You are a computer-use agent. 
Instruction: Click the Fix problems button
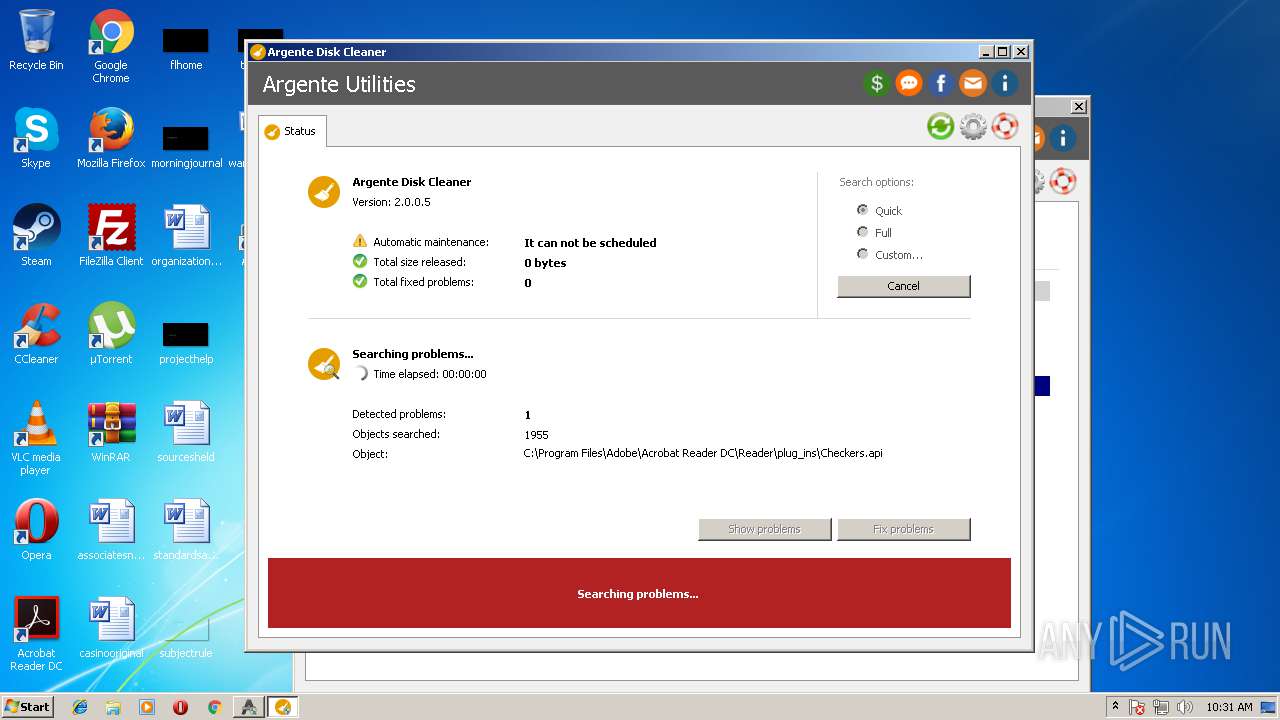tap(903, 529)
